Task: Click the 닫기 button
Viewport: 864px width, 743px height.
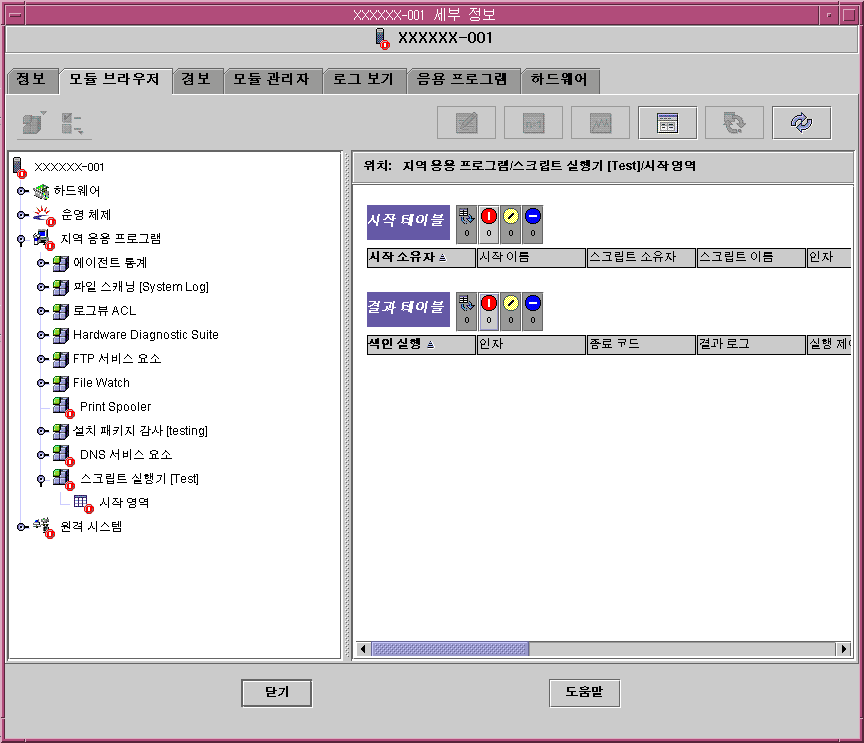Action: pos(276,692)
